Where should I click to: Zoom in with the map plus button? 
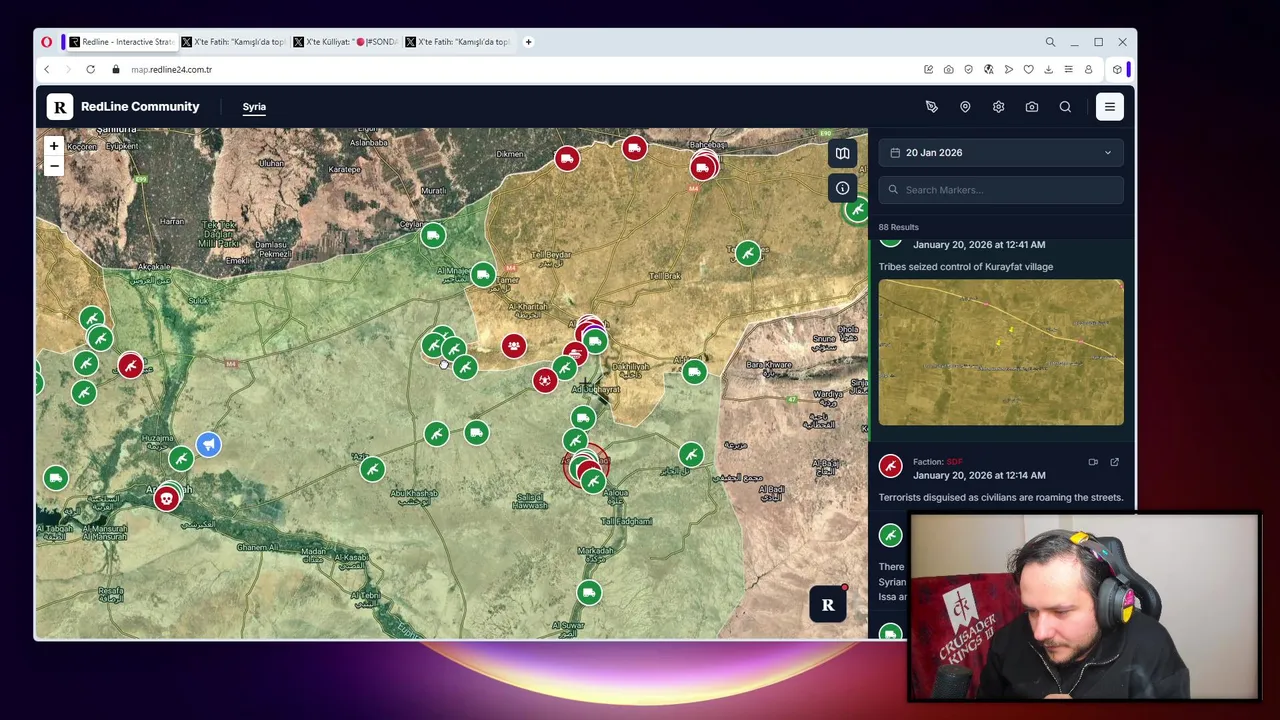click(x=54, y=146)
